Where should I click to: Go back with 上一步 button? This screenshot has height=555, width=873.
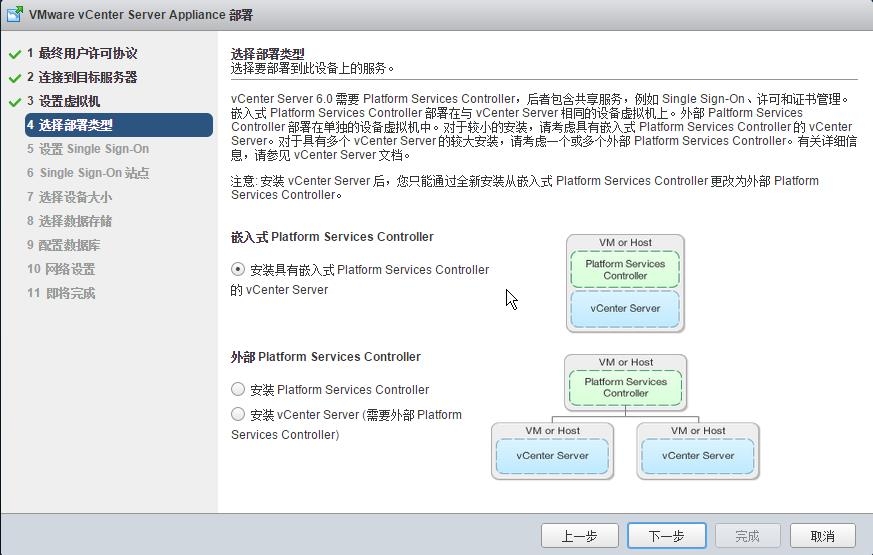point(580,536)
